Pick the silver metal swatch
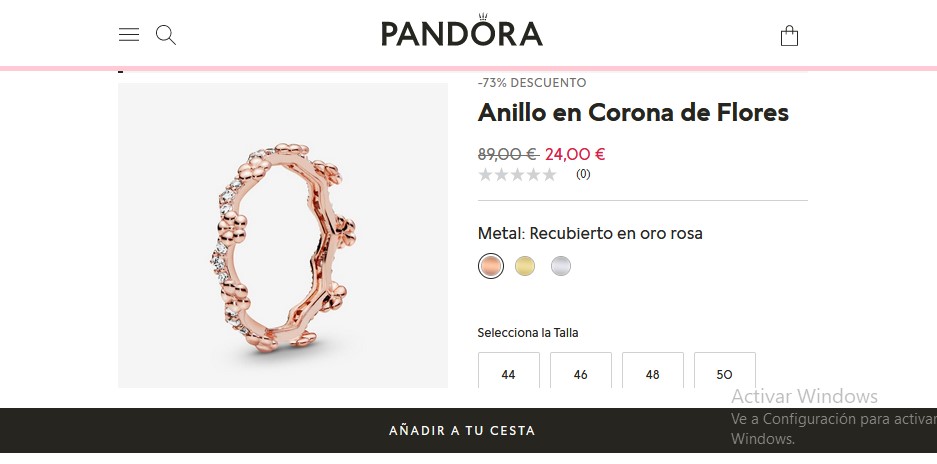The image size is (937, 464). coord(561,266)
